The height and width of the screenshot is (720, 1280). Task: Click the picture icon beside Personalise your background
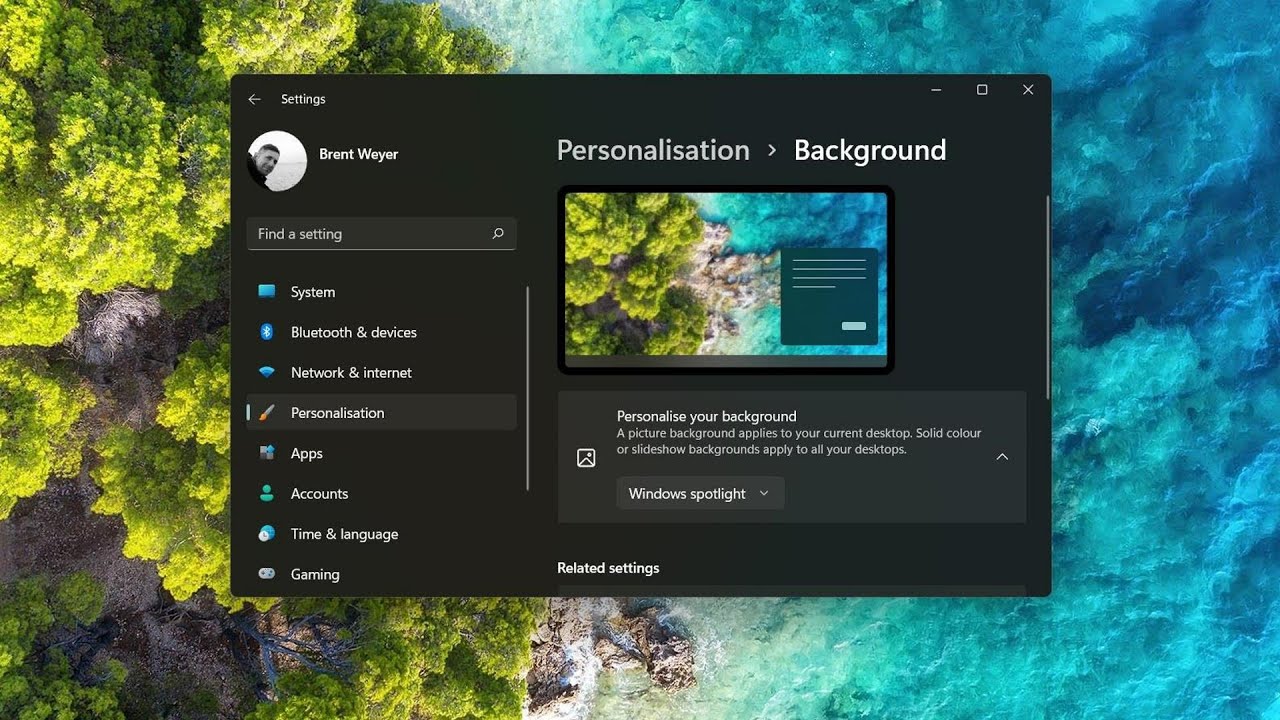click(586, 458)
